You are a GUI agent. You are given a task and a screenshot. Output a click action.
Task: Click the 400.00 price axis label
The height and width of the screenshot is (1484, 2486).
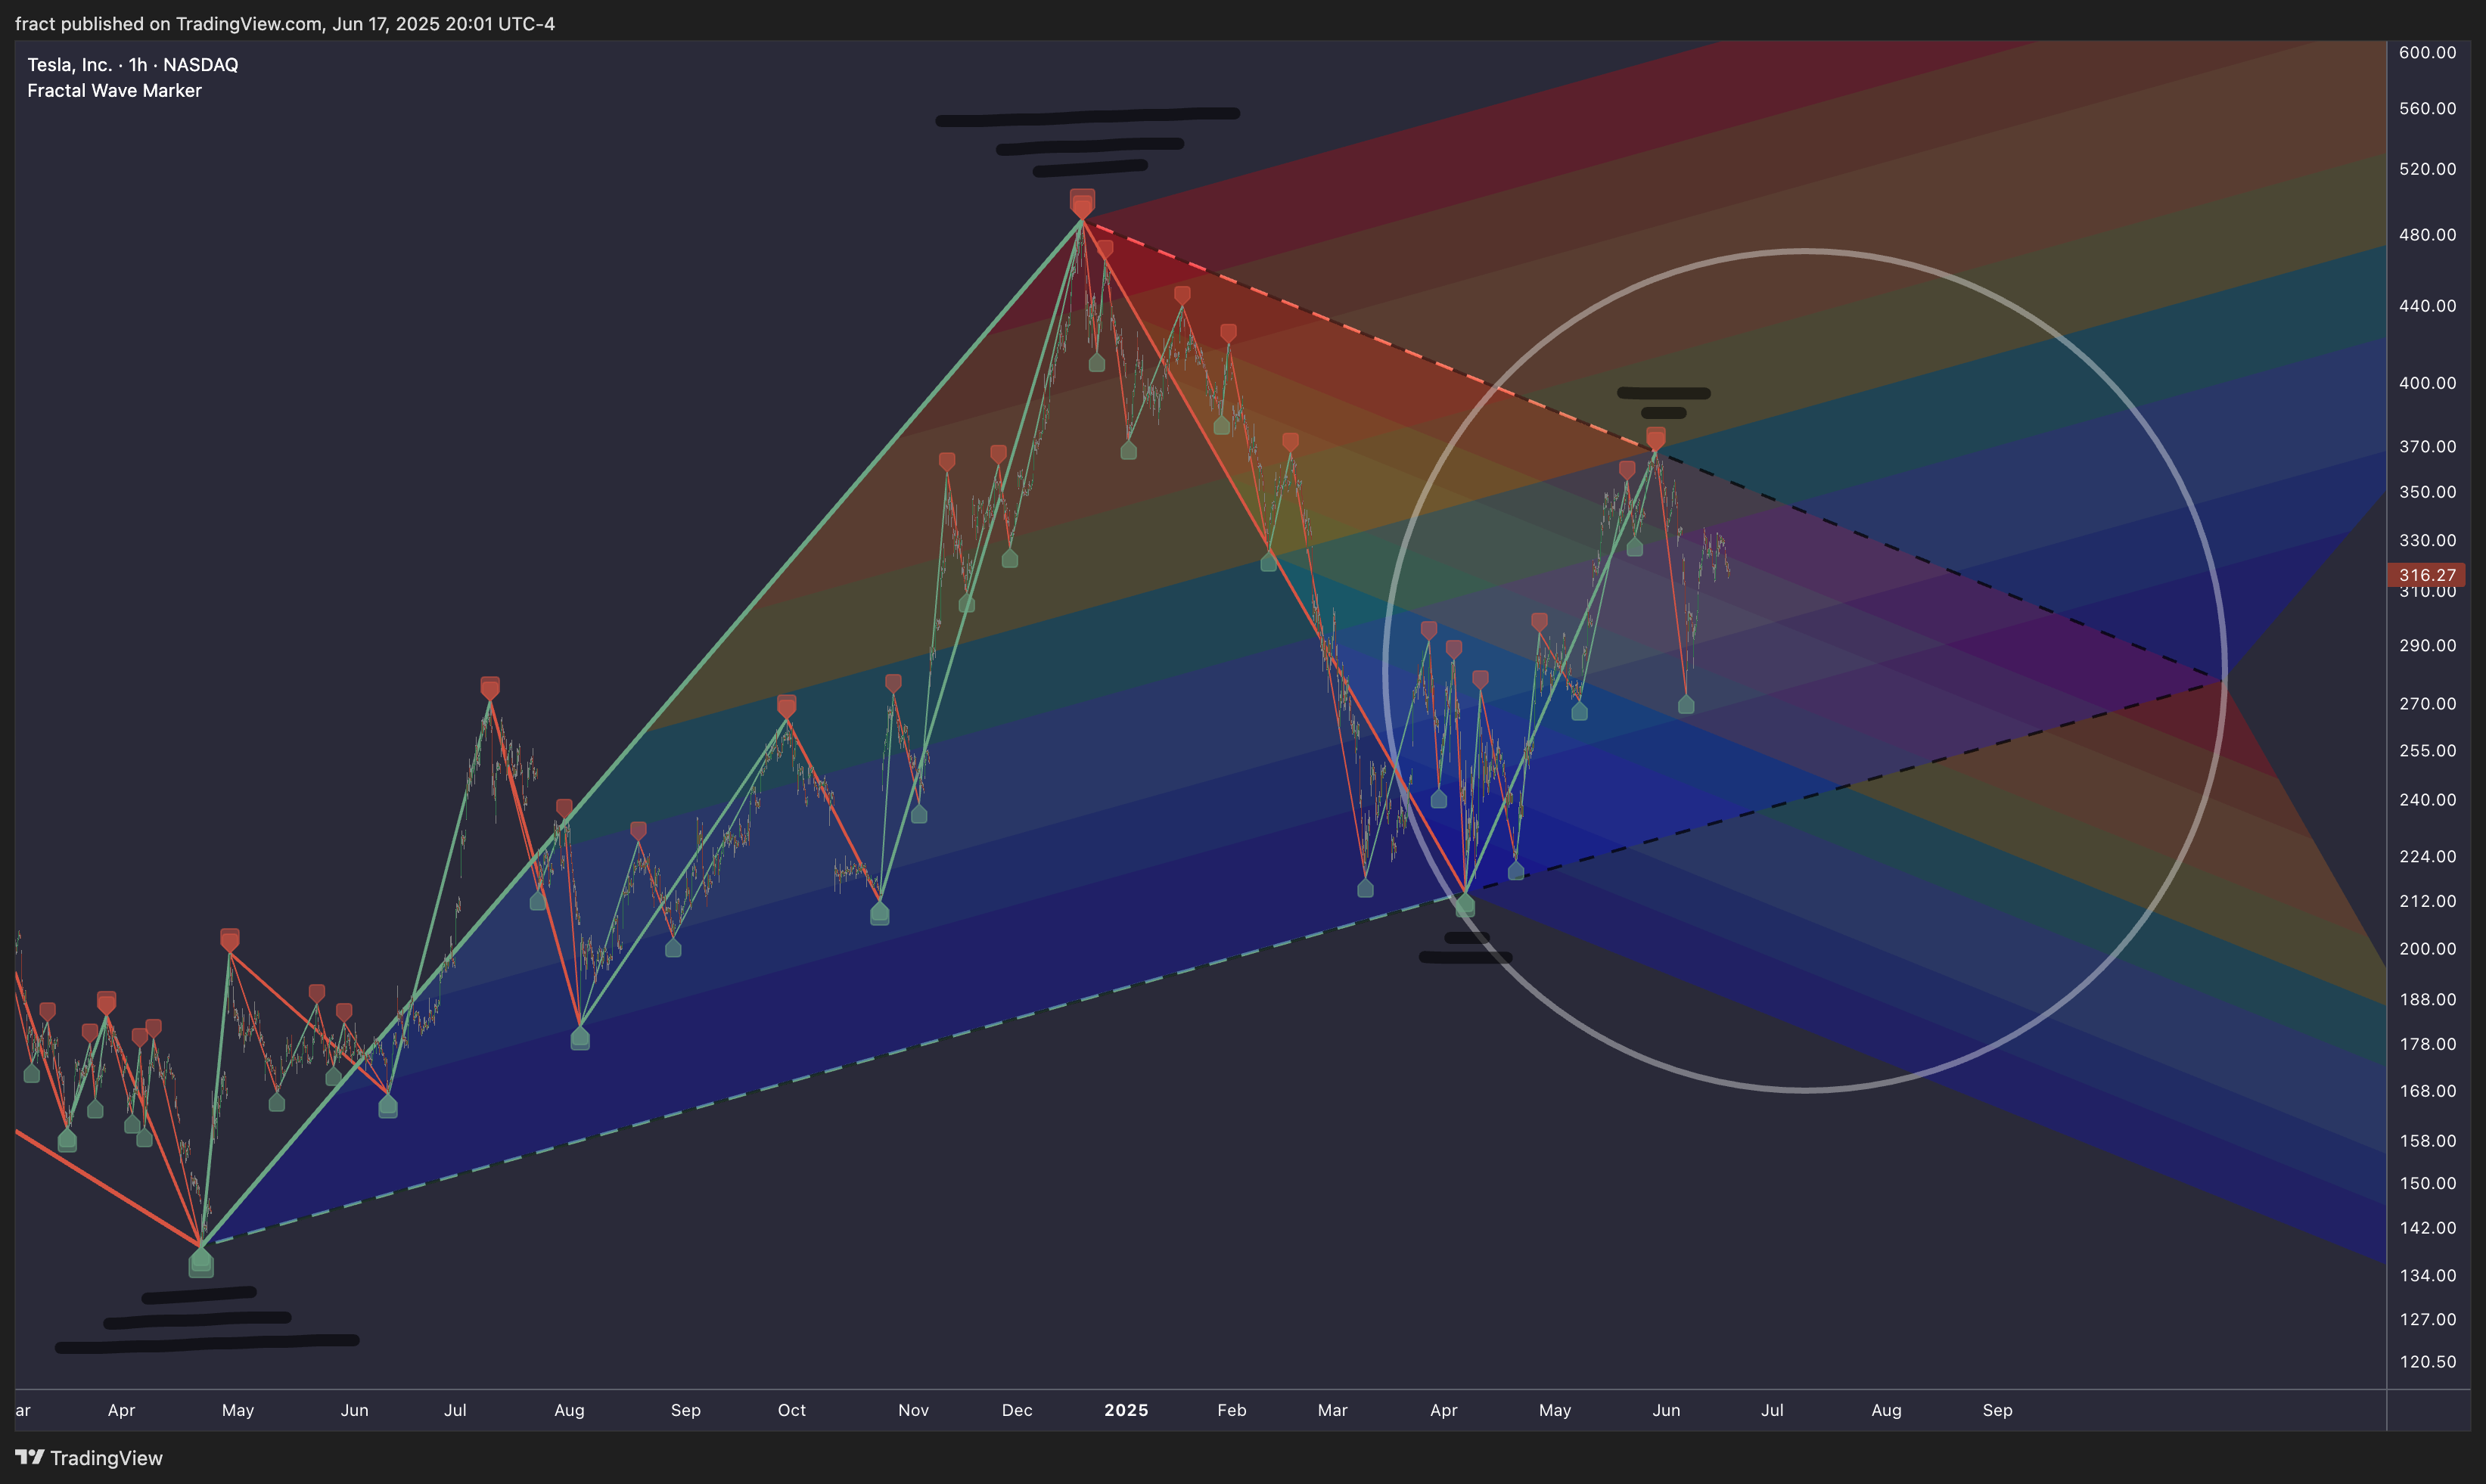pos(2427,383)
